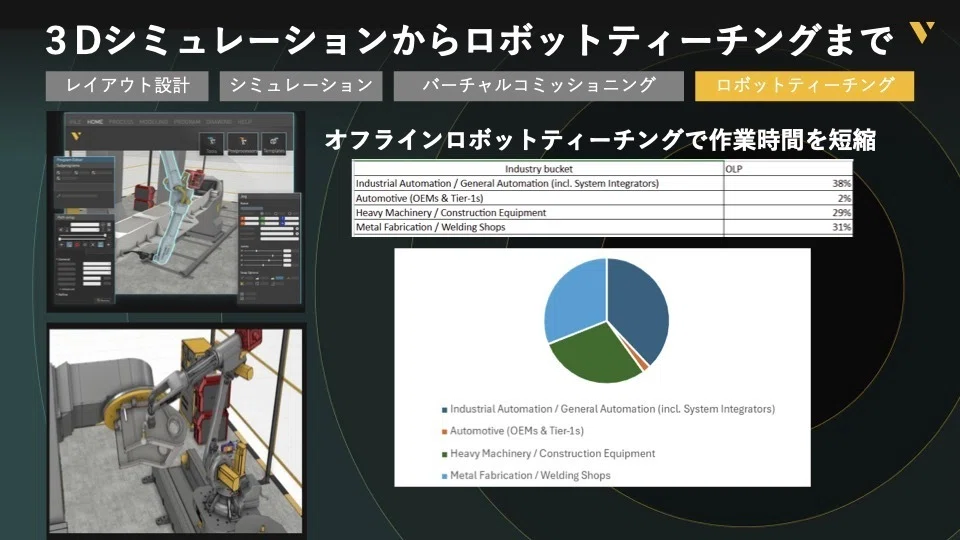960x540 pixels.
Task: Click the オフラインロボットティーチングで作業時間を短縮 heading
Action: click(x=600, y=140)
